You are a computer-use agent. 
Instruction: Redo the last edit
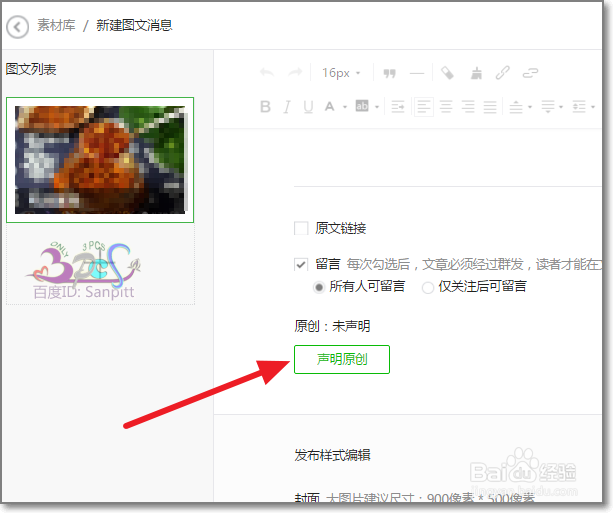pyautogui.click(x=295, y=73)
